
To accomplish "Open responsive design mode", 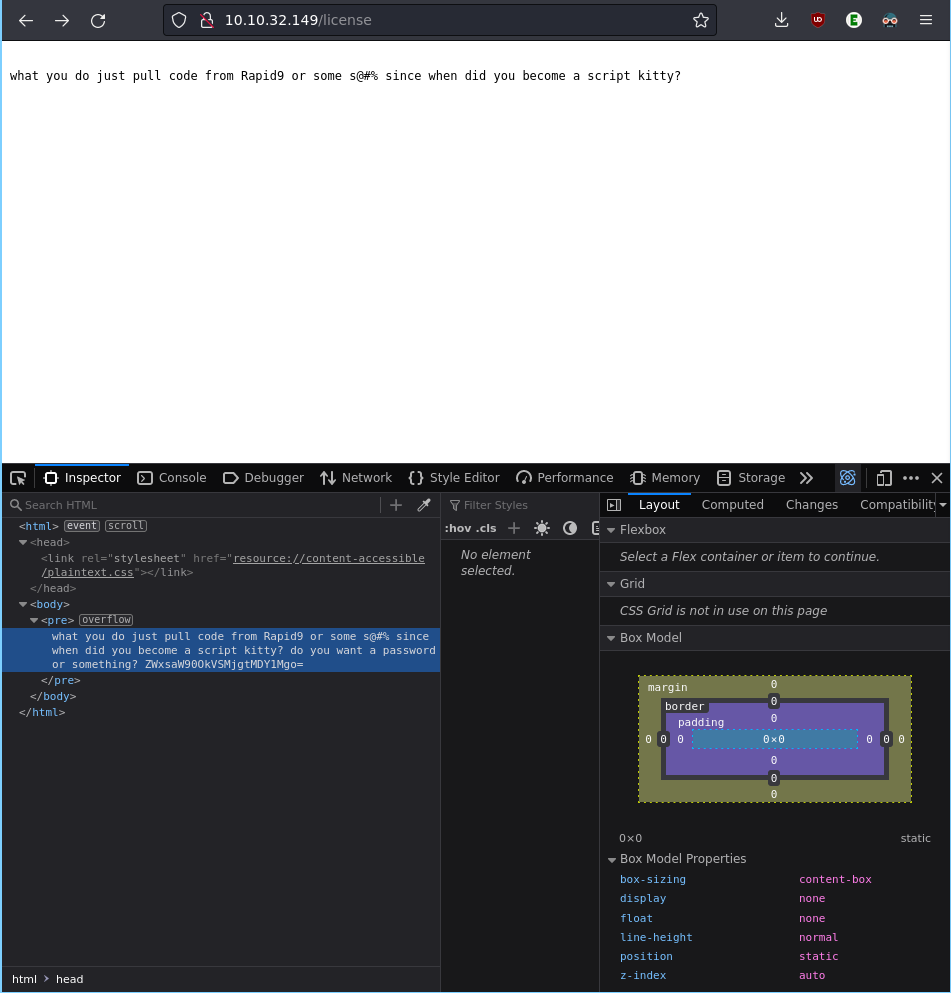I will coord(884,478).
